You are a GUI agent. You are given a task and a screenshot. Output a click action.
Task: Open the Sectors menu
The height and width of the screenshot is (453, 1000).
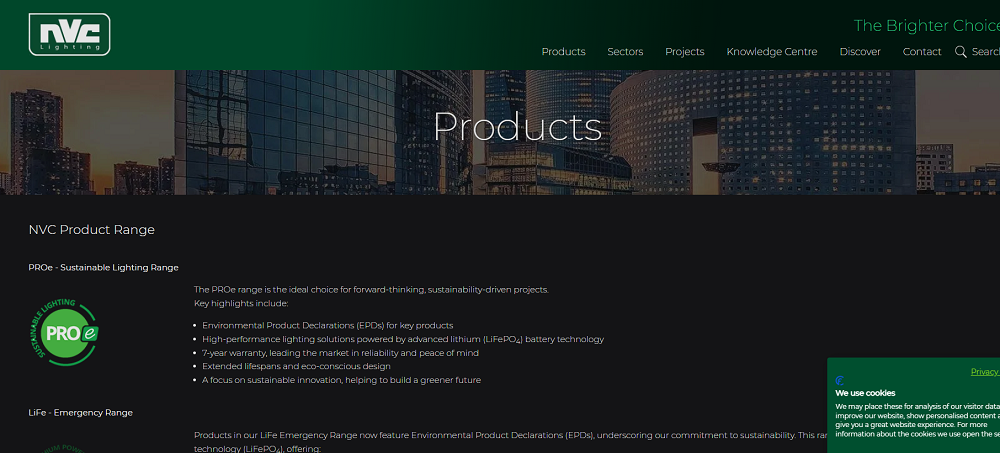click(x=625, y=52)
